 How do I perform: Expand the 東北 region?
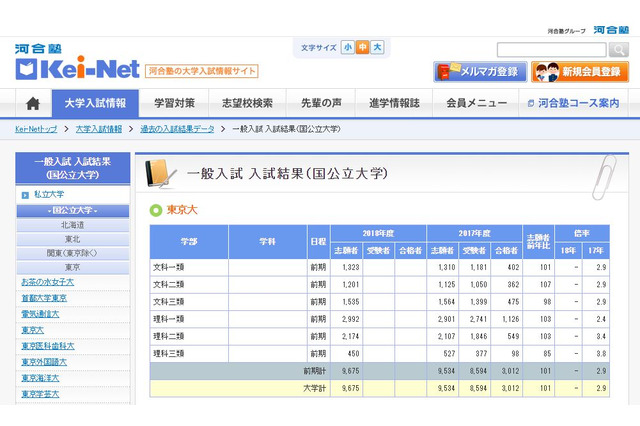tap(73, 239)
